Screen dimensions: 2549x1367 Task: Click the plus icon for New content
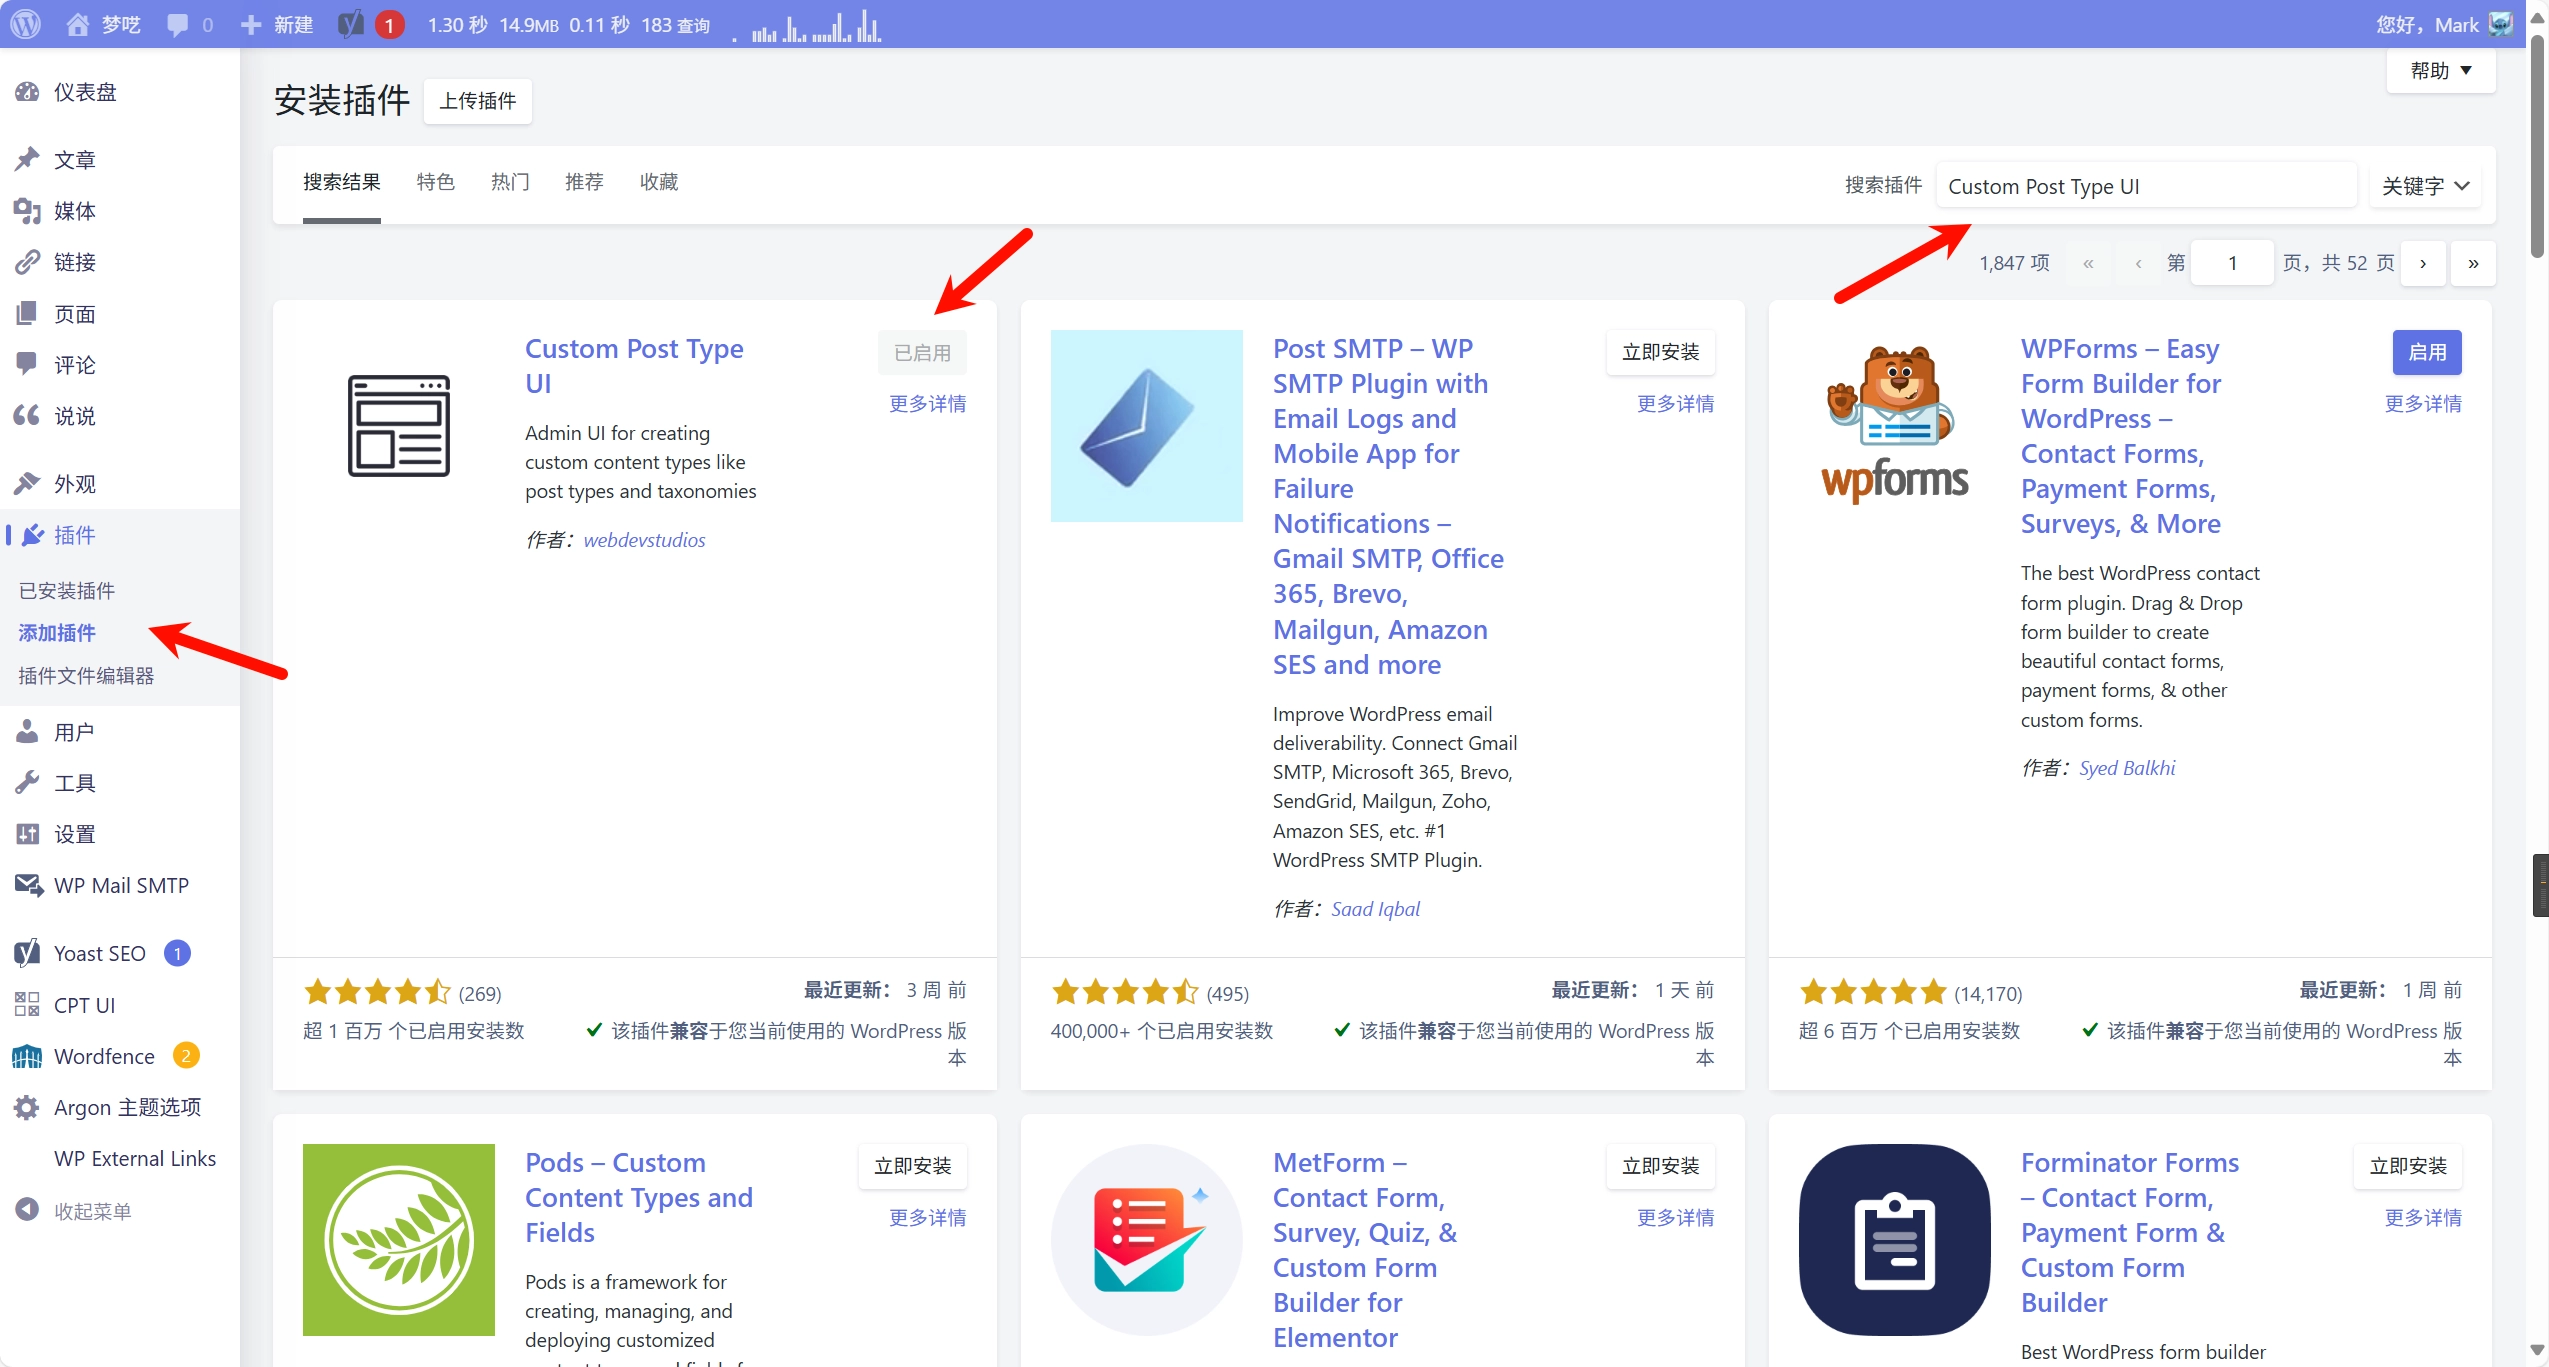[x=251, y=24]
